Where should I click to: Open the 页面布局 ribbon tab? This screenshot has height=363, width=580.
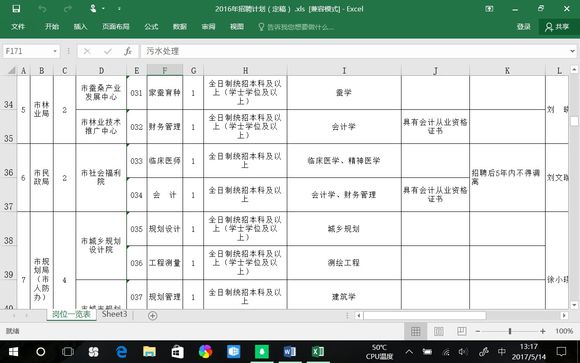point(116,27)
